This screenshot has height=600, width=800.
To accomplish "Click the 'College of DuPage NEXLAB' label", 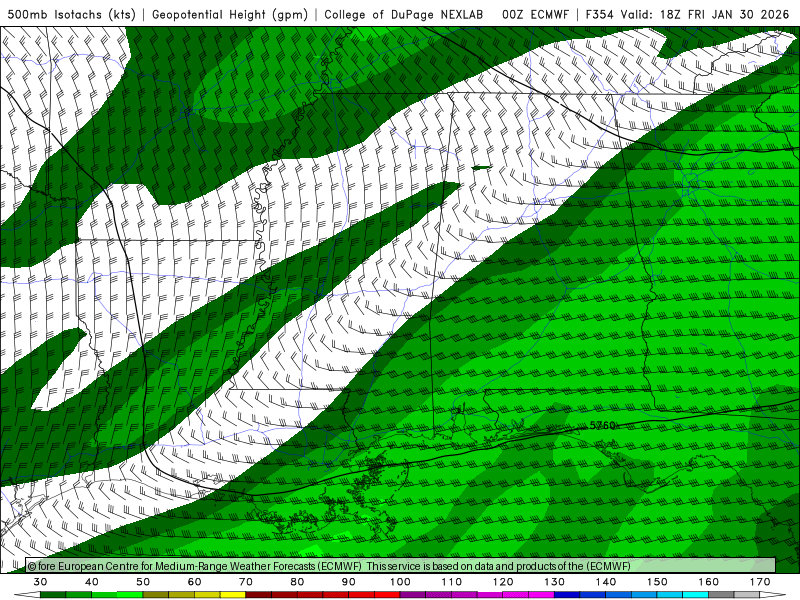I will pos(404,15).
